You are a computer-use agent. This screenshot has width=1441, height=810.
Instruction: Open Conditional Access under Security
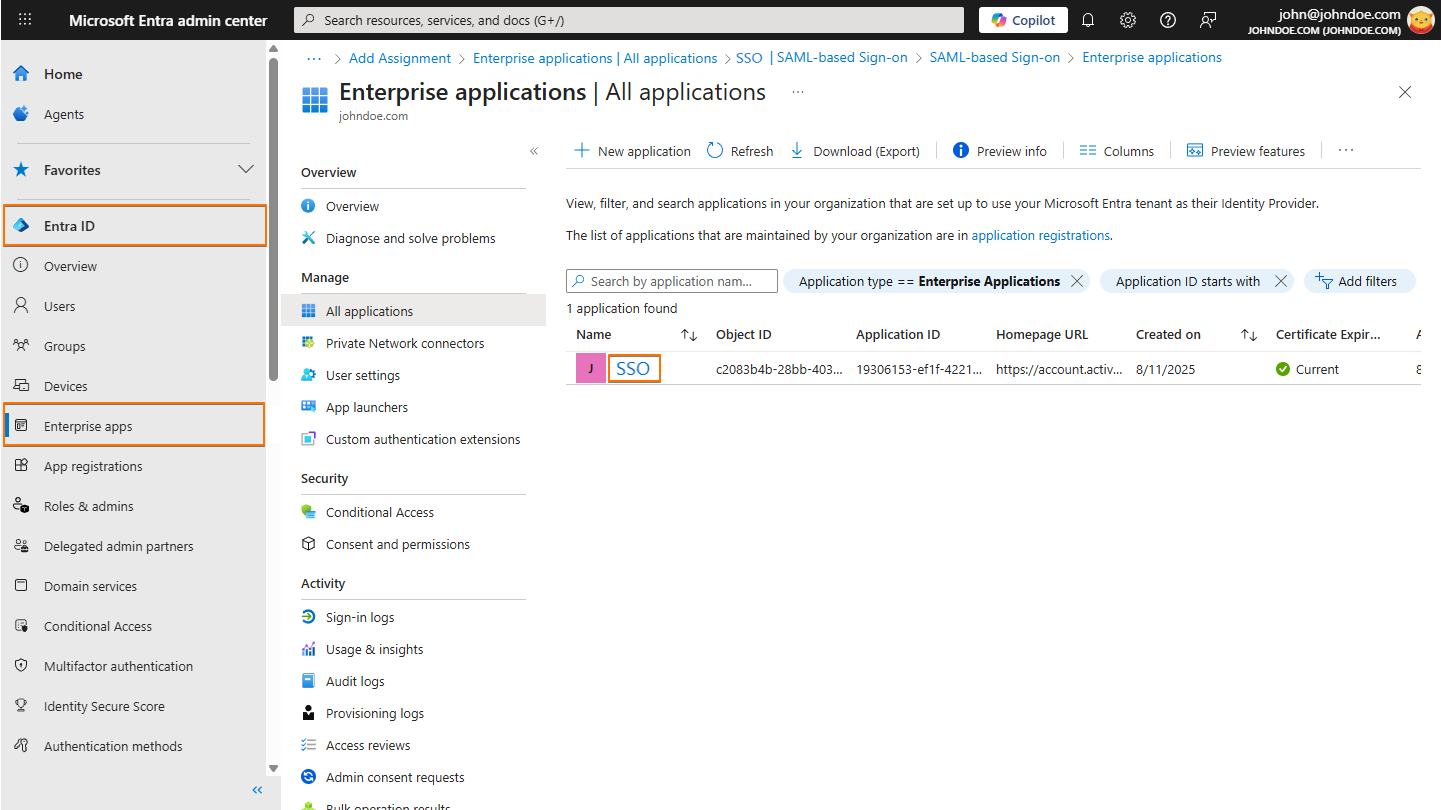coord(379,511)
